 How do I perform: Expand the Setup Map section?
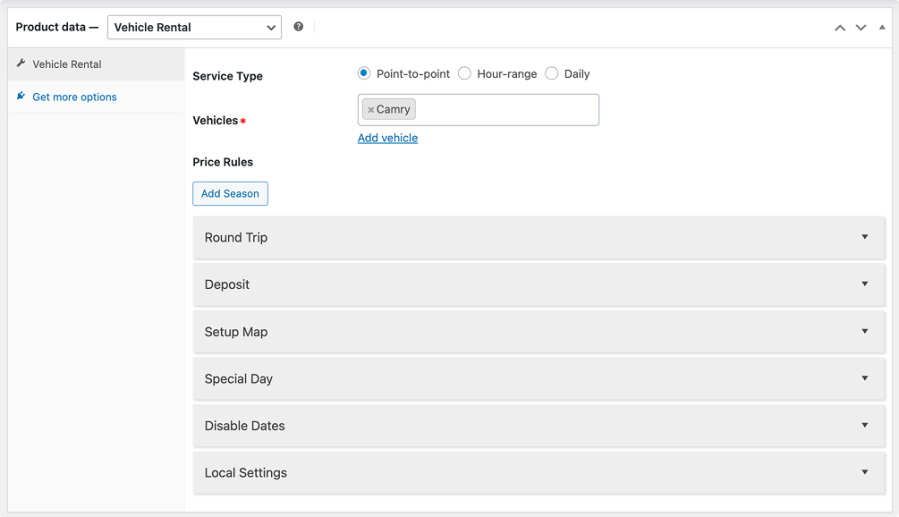pyautogui.click(x=538, y=332)
